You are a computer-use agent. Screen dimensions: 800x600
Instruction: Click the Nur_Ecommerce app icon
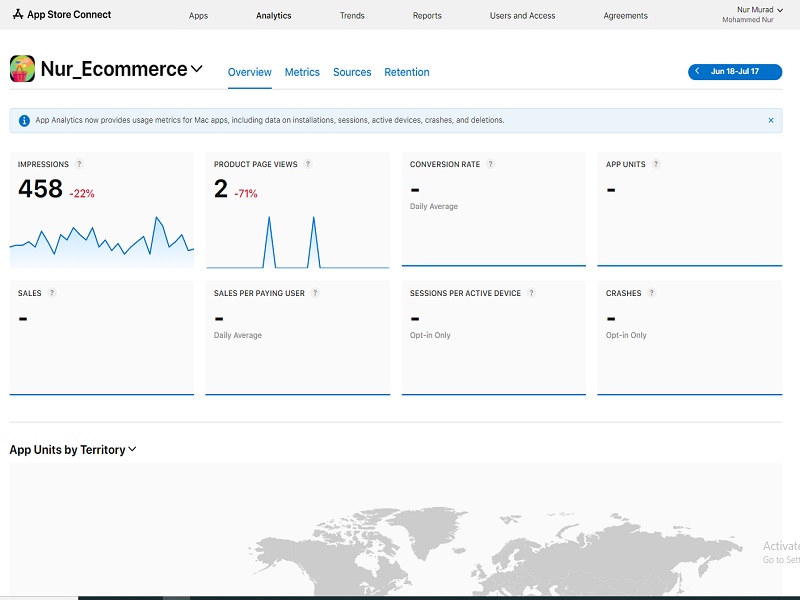23,69
